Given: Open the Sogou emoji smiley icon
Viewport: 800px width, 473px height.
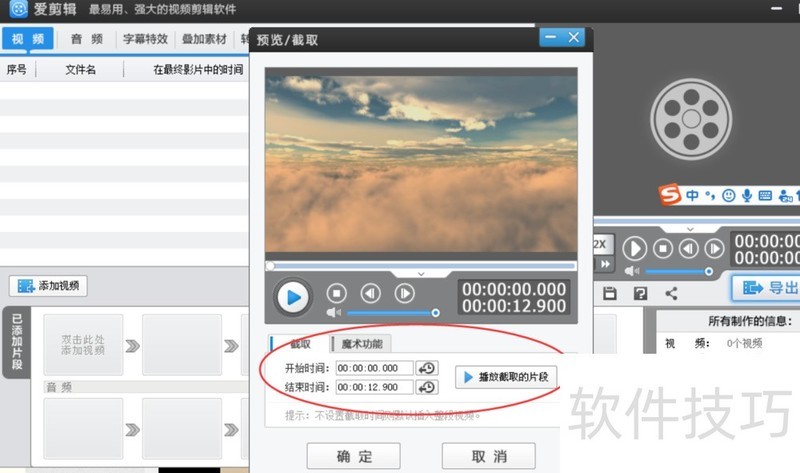Looking at the screenshot, I should [x=729, y=195].
